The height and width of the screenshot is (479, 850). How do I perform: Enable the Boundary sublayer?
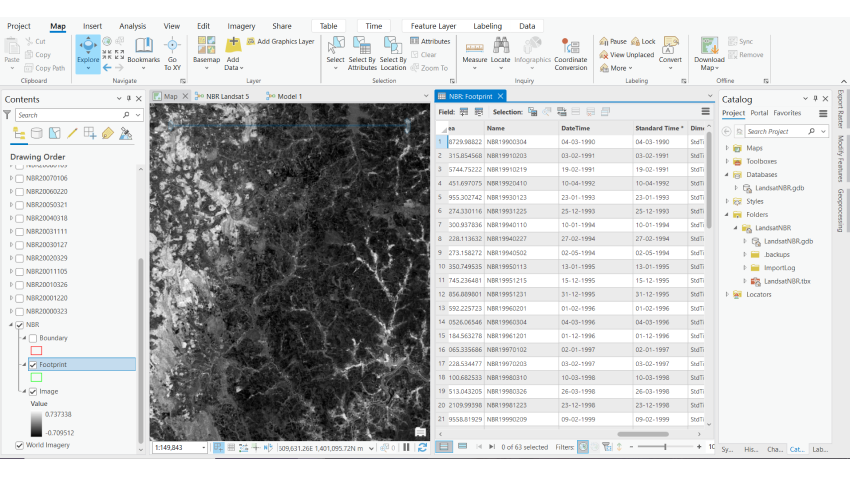pyautogui.click(x=33, y=338)
